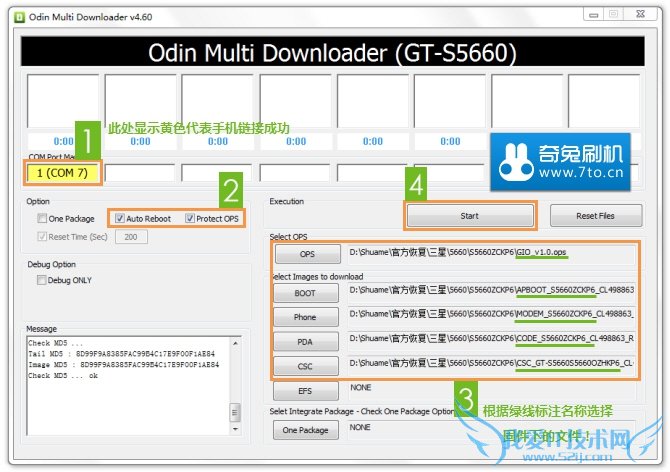Click the BOOT image select button
The height and width of the screenshot is (472, 670).
coord(306,293)
